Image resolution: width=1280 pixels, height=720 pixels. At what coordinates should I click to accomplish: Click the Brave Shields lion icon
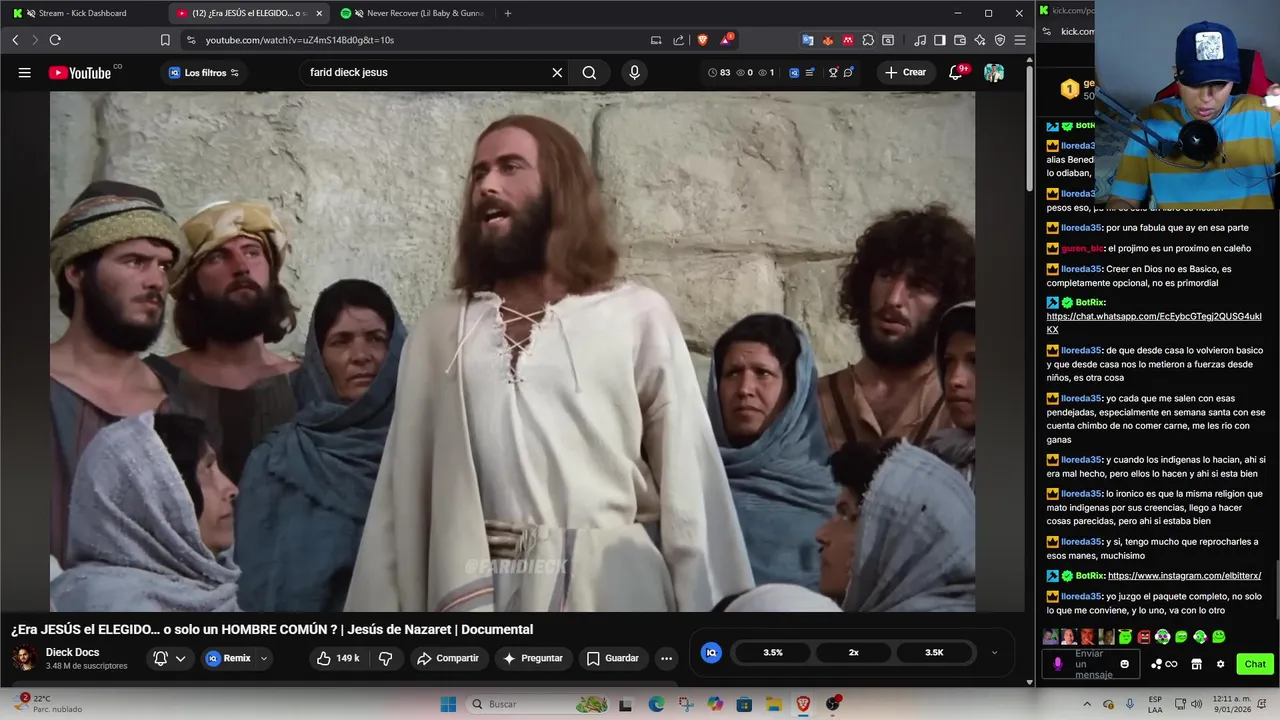tap(703, 40)
